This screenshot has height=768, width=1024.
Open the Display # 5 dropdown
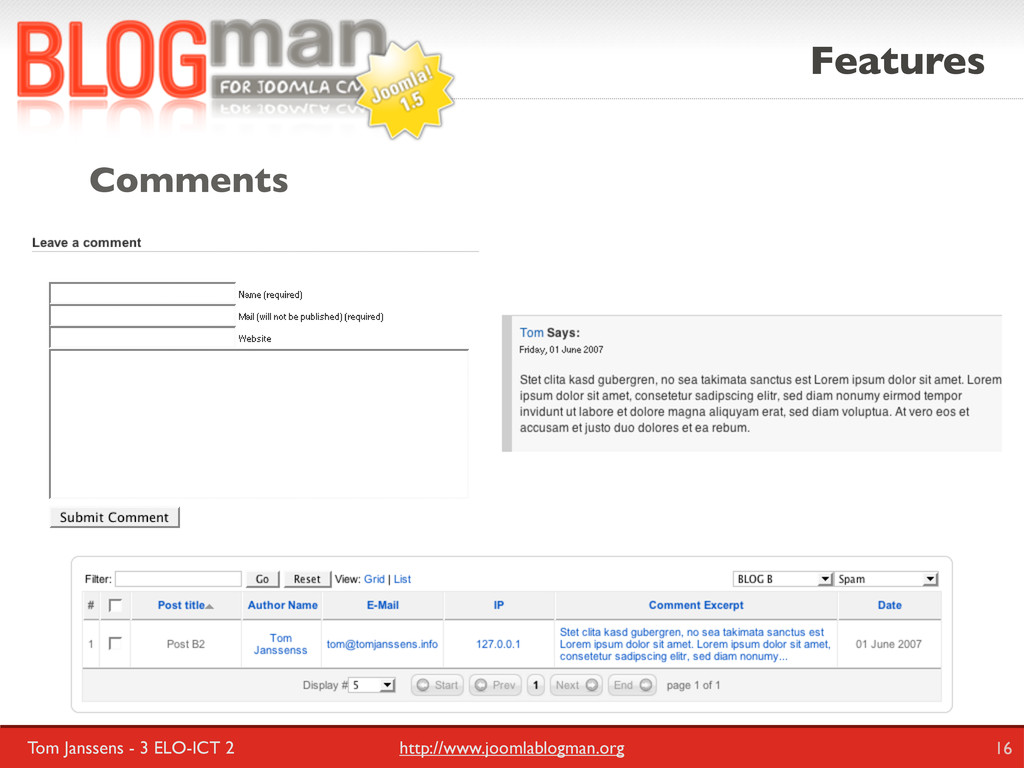pos(372,685)
